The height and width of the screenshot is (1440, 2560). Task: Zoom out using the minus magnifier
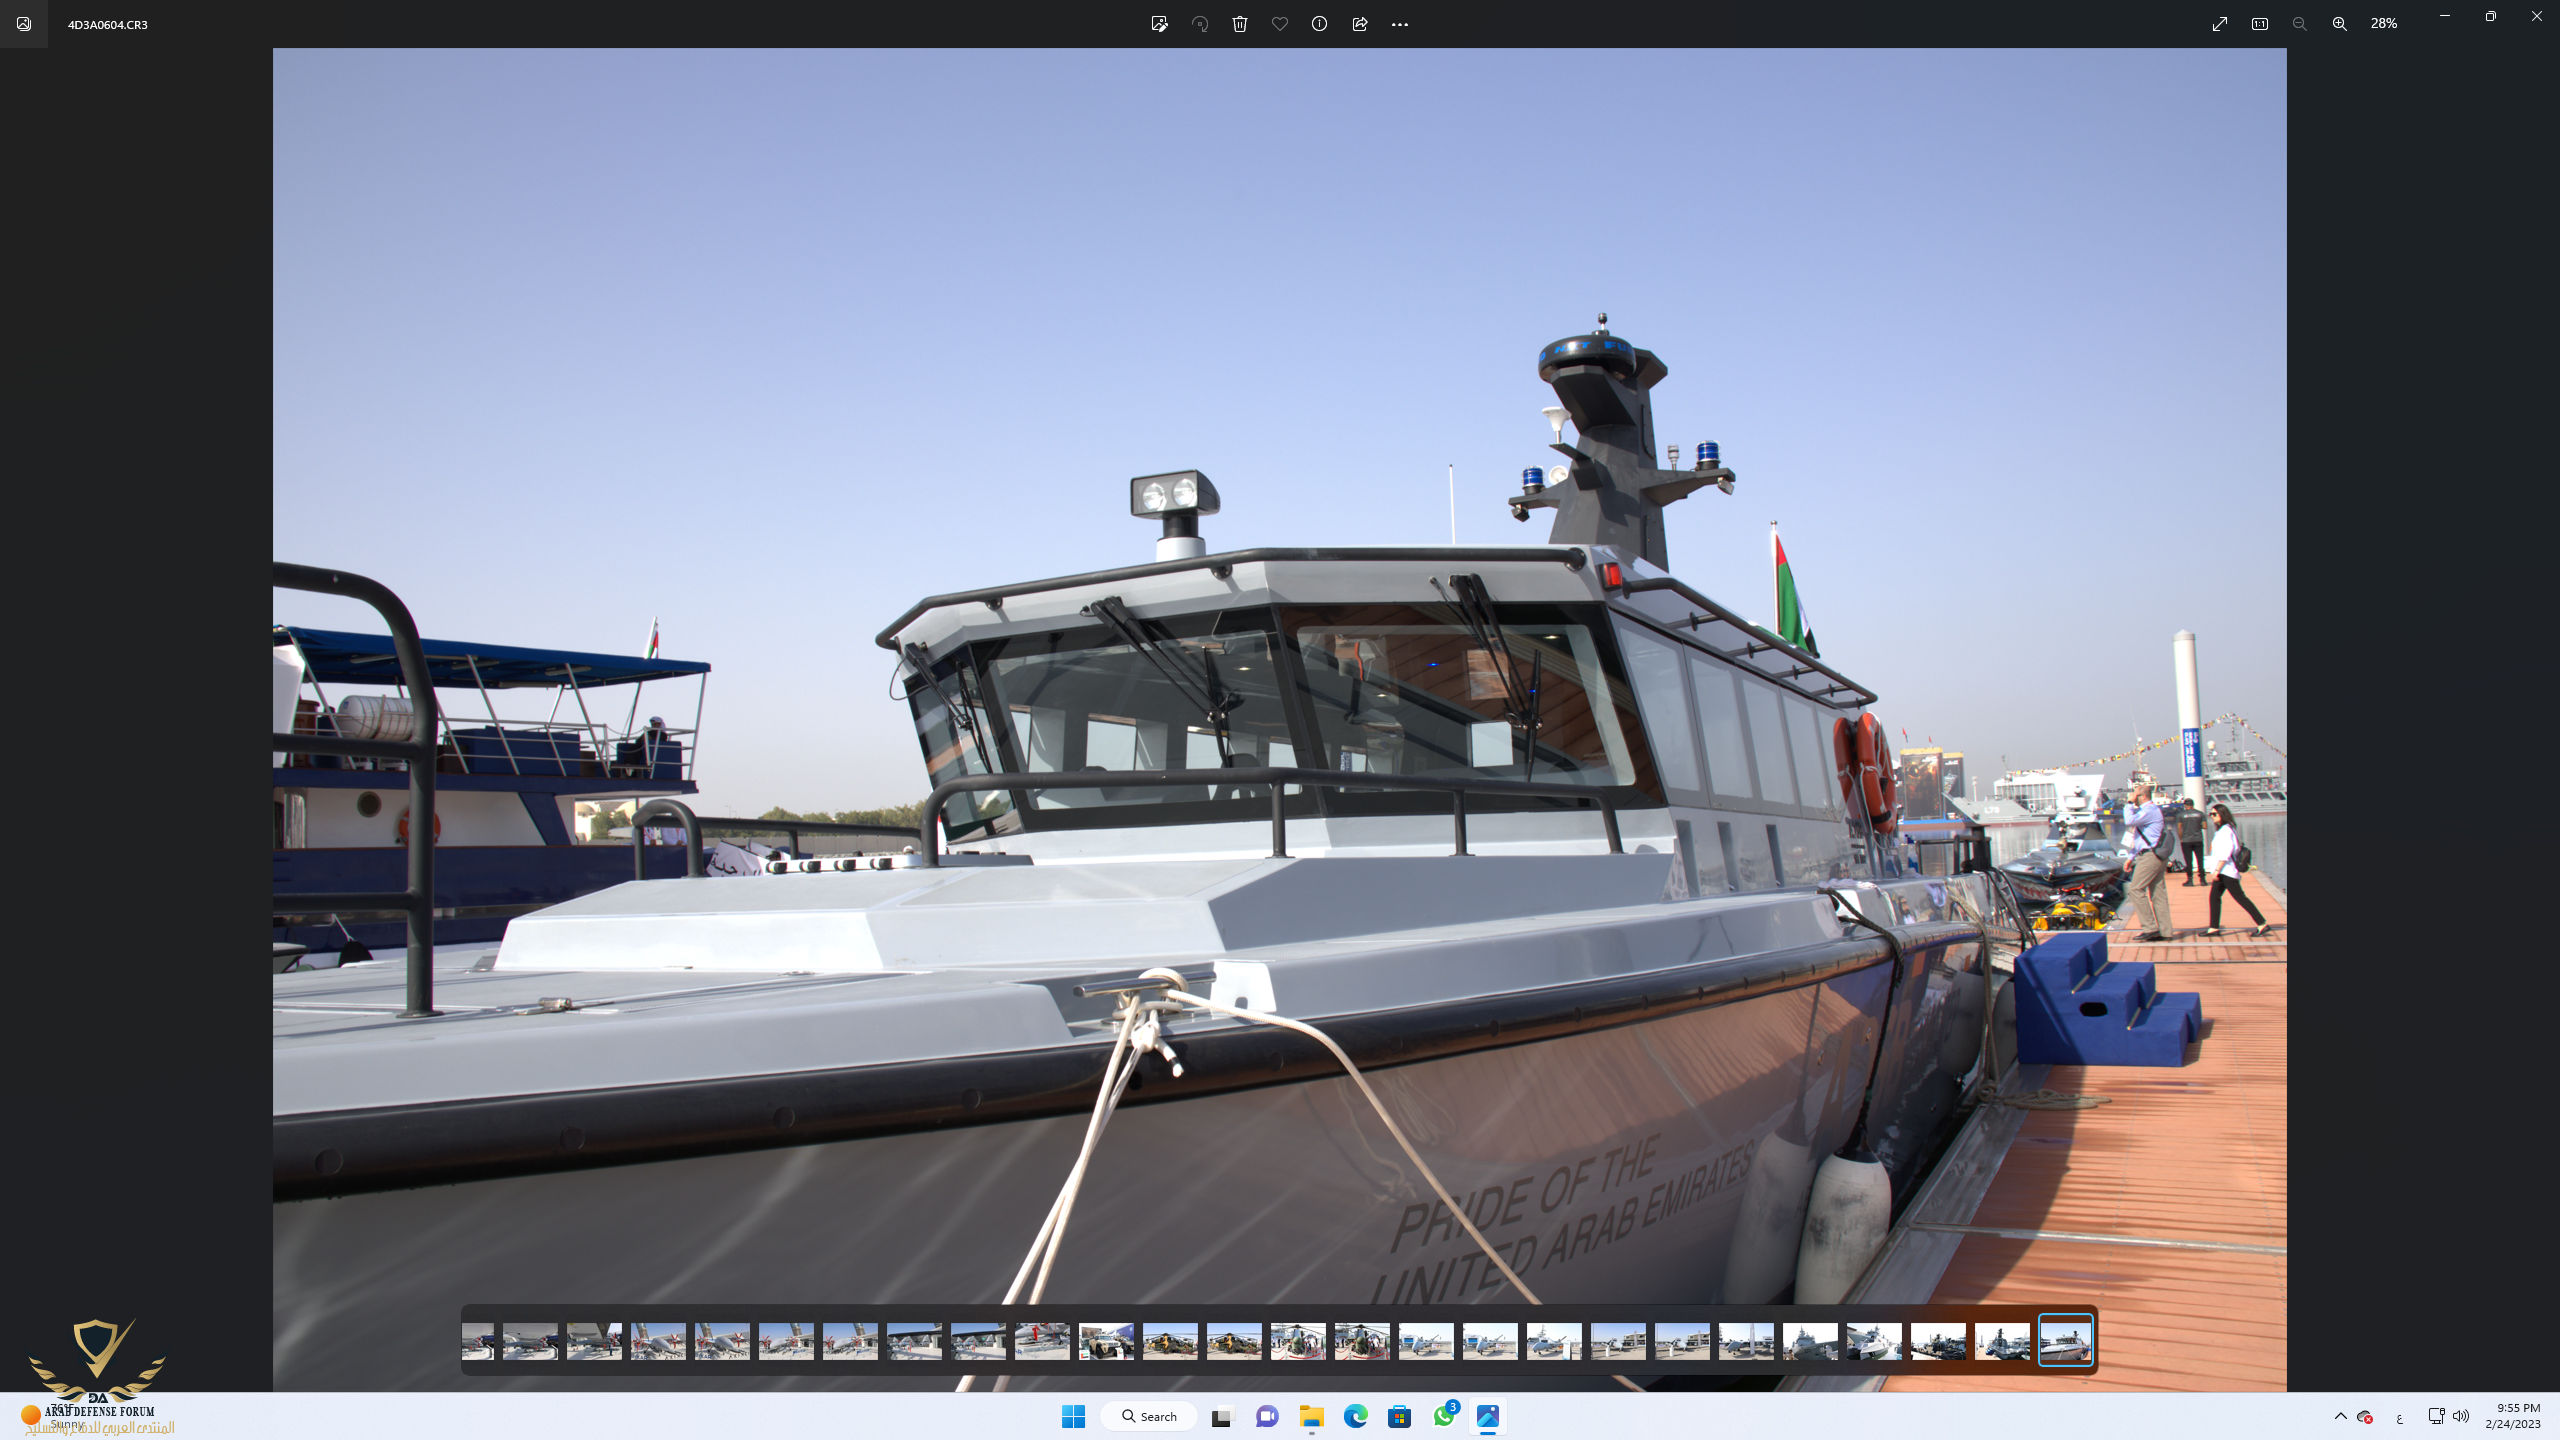pos(2300,24)
